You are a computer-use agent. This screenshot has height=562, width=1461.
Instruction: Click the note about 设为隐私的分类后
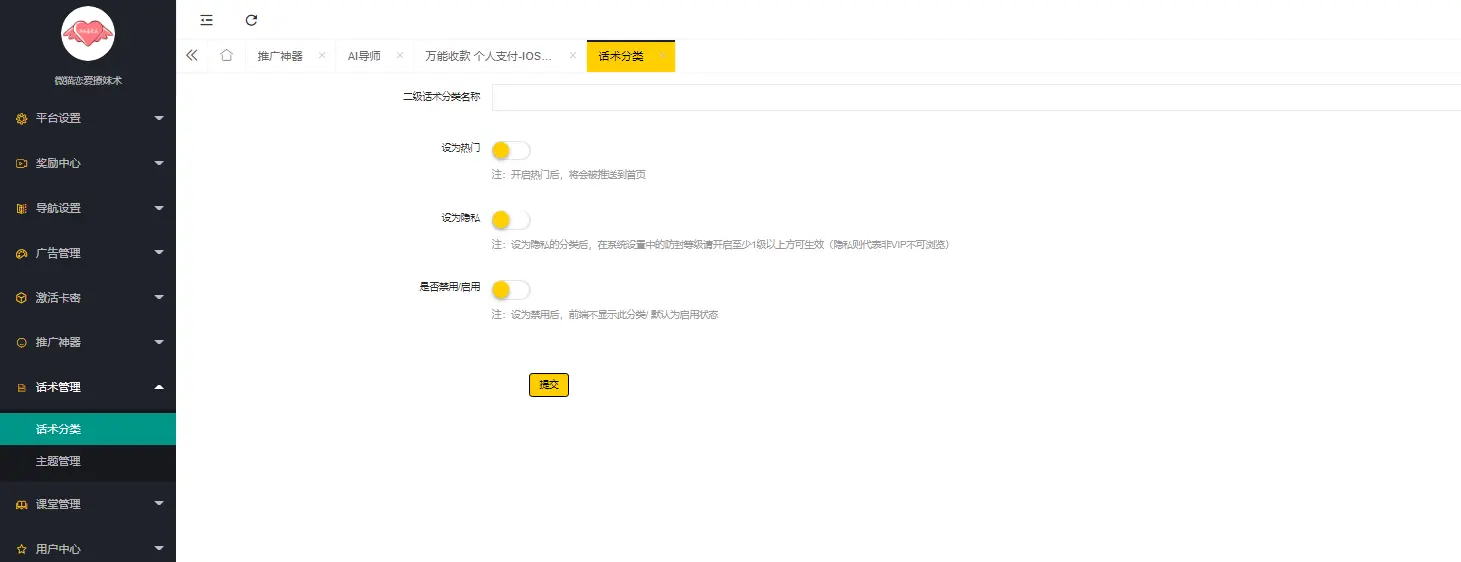pos(720,245)
